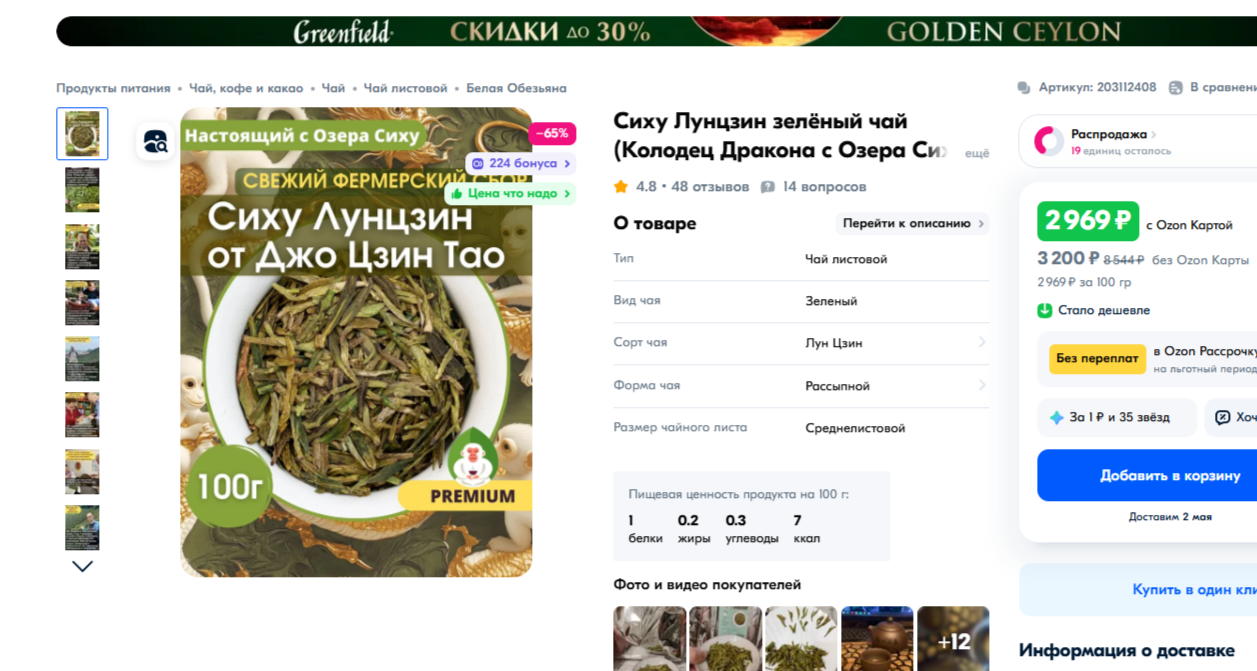
Task: Expand the Форма чая Рассыпной row
Action: (x=801, y=386)
